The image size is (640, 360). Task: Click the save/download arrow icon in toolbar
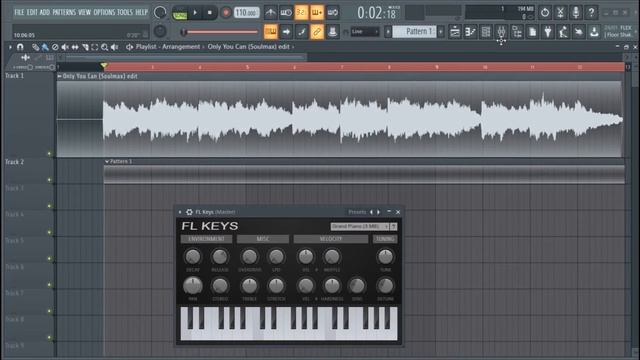(594, 31)
